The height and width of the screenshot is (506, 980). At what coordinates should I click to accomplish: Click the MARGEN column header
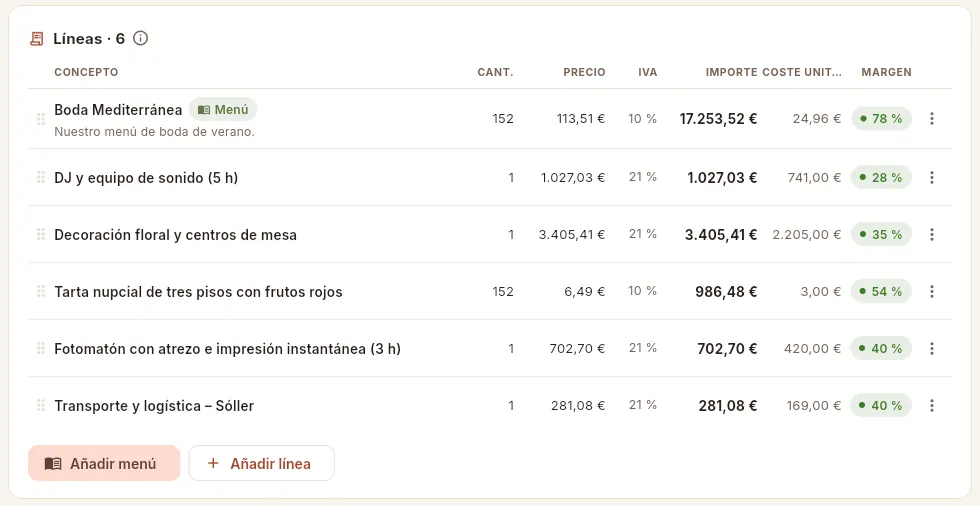(886, 72)
